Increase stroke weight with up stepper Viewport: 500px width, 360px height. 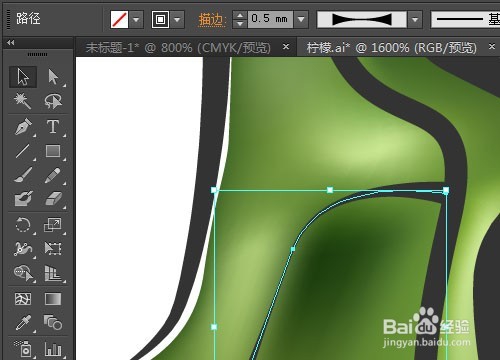pyautogui.click(x=240, y=15)
